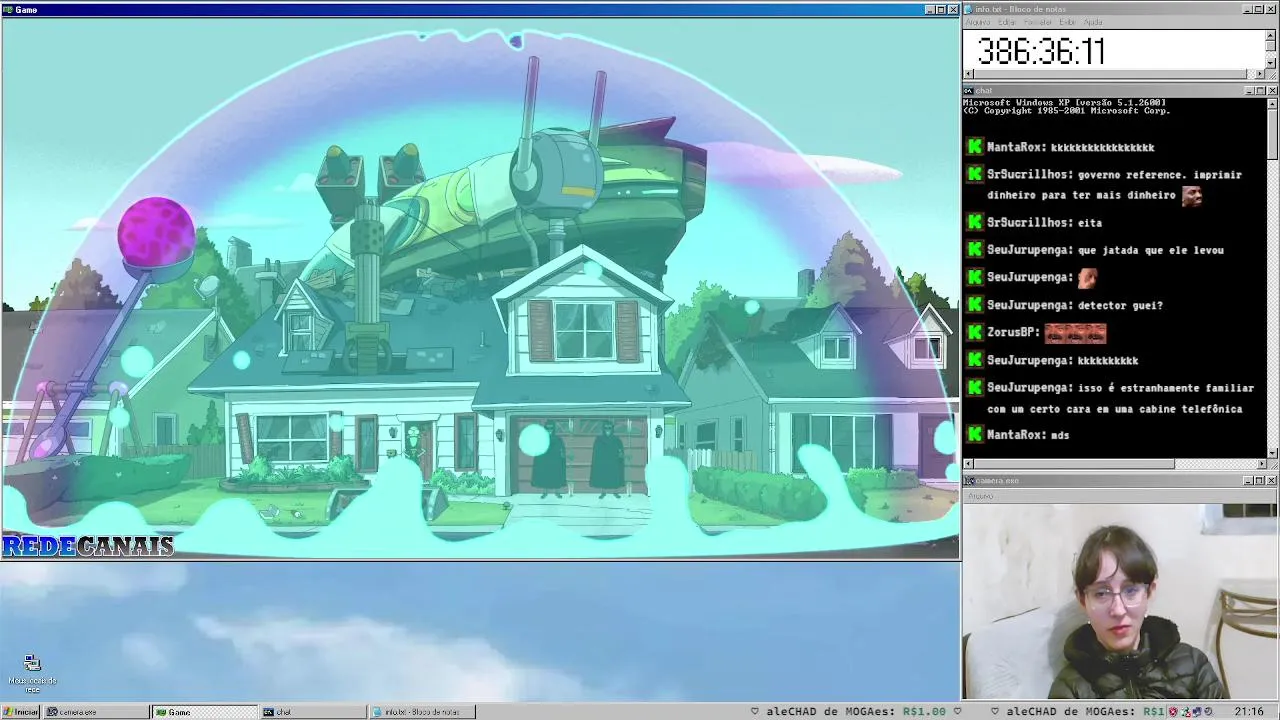The width and height of the screenshot is (1280, 720).
Task: Click notepad vertical scrollbar down arrow
Action: click(x=1271, y=63)
